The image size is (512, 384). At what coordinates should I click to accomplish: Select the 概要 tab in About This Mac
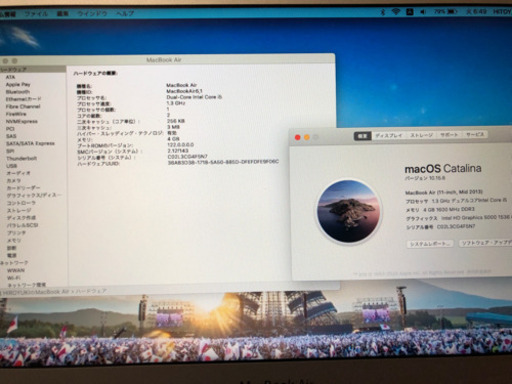[x=362, y=136]
